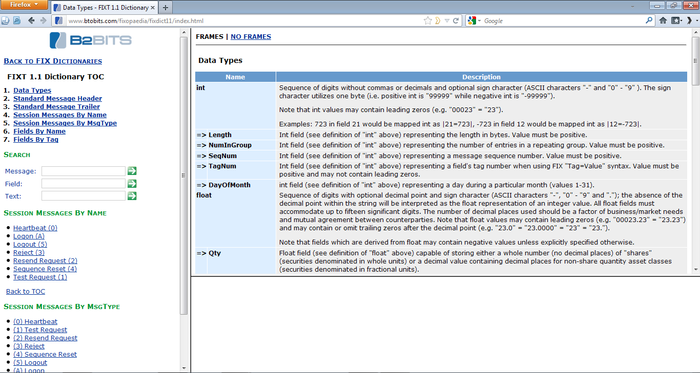Click the second blue toolbar icon near back arrow
This screenshot has height=373, width=700.
pyautogui.click(x=17, y=21)
